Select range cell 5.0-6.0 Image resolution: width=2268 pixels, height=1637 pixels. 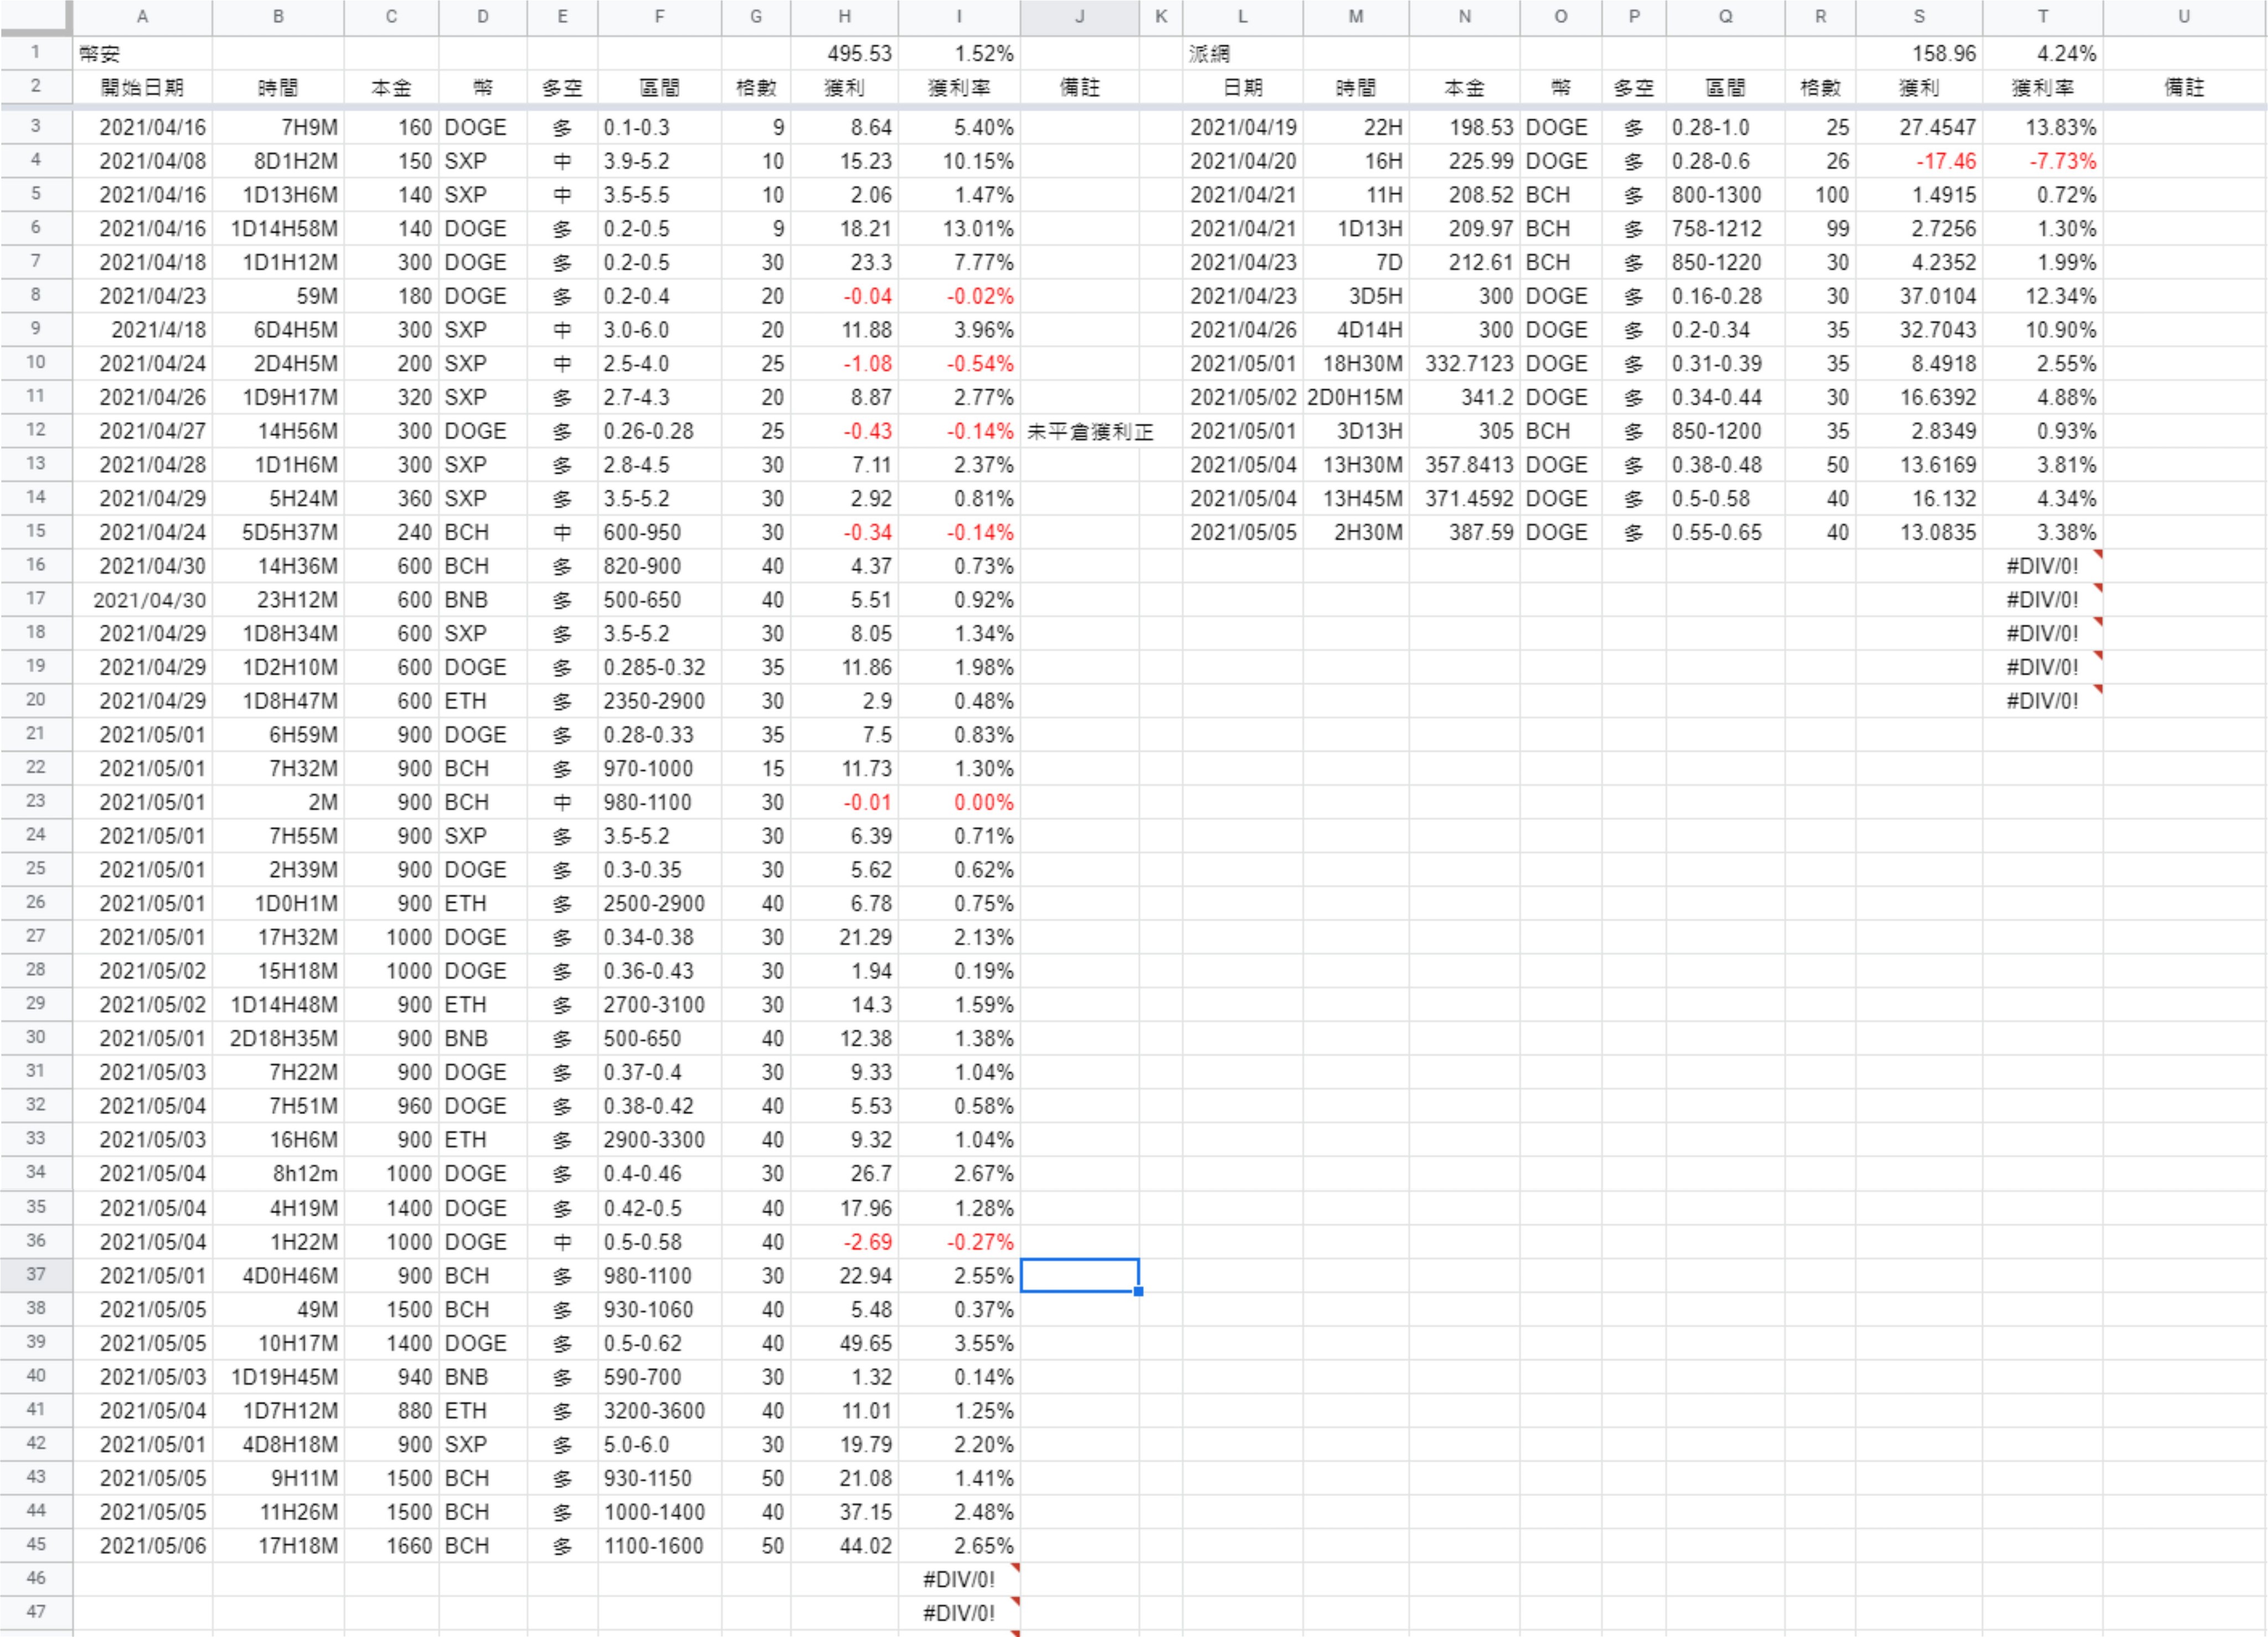(x=659, y=1444)
